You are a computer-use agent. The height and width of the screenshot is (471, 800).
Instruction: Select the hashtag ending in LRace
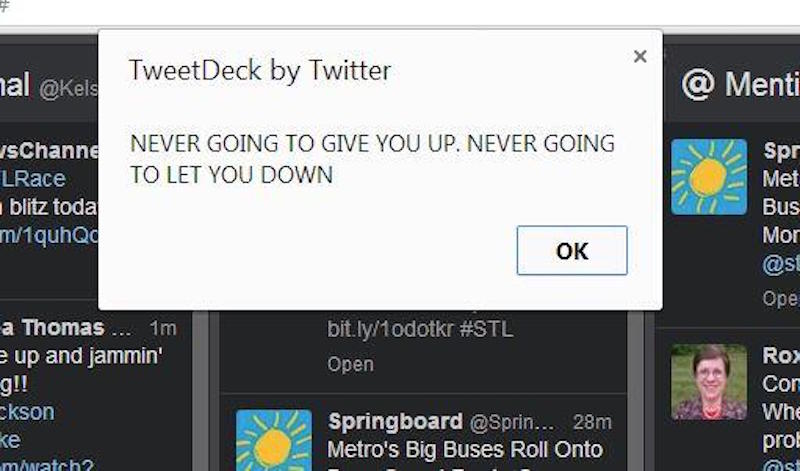tap(34, 179)
